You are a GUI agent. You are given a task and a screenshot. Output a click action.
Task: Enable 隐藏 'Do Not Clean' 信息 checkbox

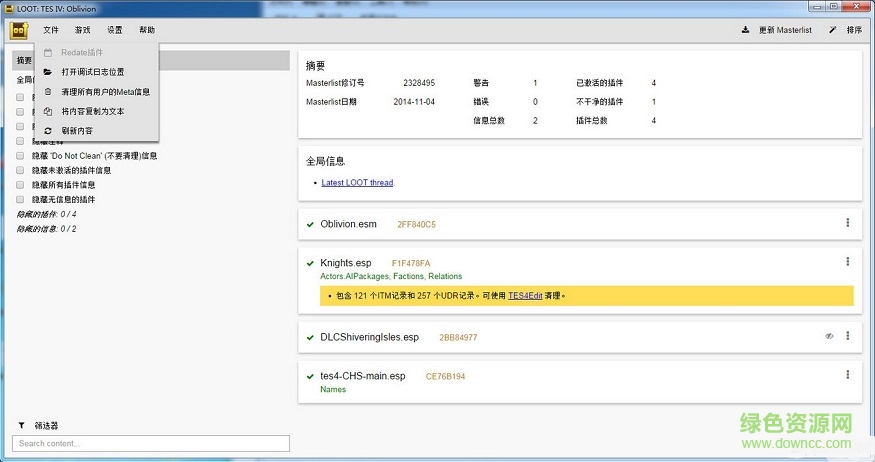pos(21,156)
